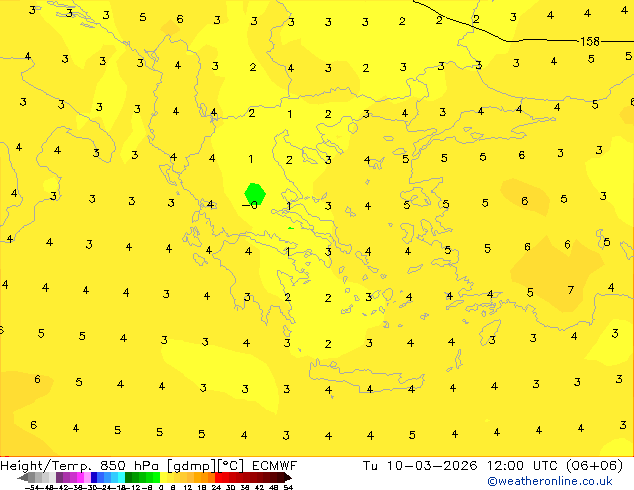Click the dark blue legend swatch

click(x=94, y=477)
